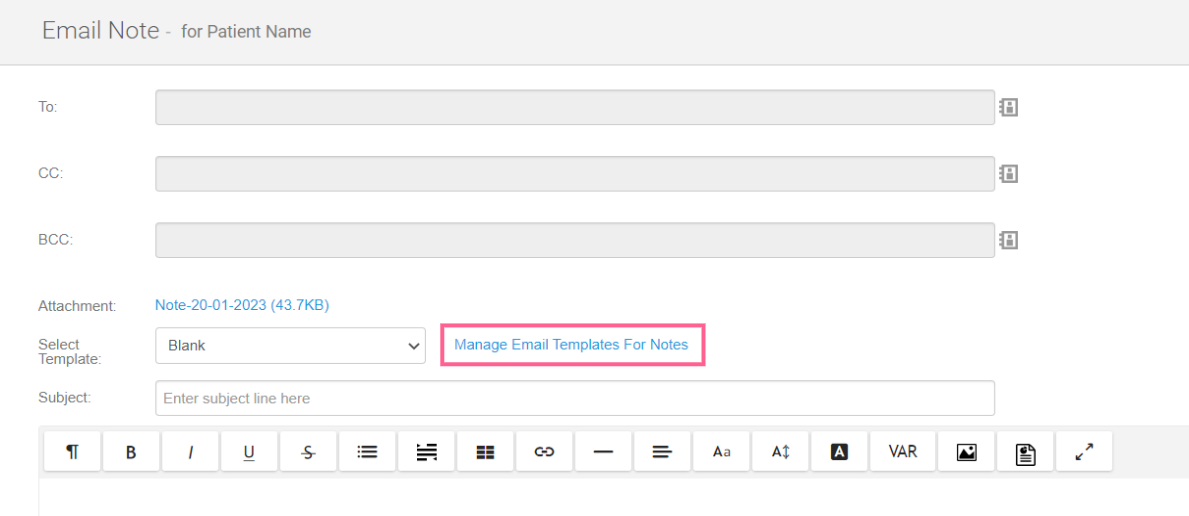Insert an image from the toolbar
Image resolution: width=1189 pixels, height=516 pixels.
pos(965,452)
